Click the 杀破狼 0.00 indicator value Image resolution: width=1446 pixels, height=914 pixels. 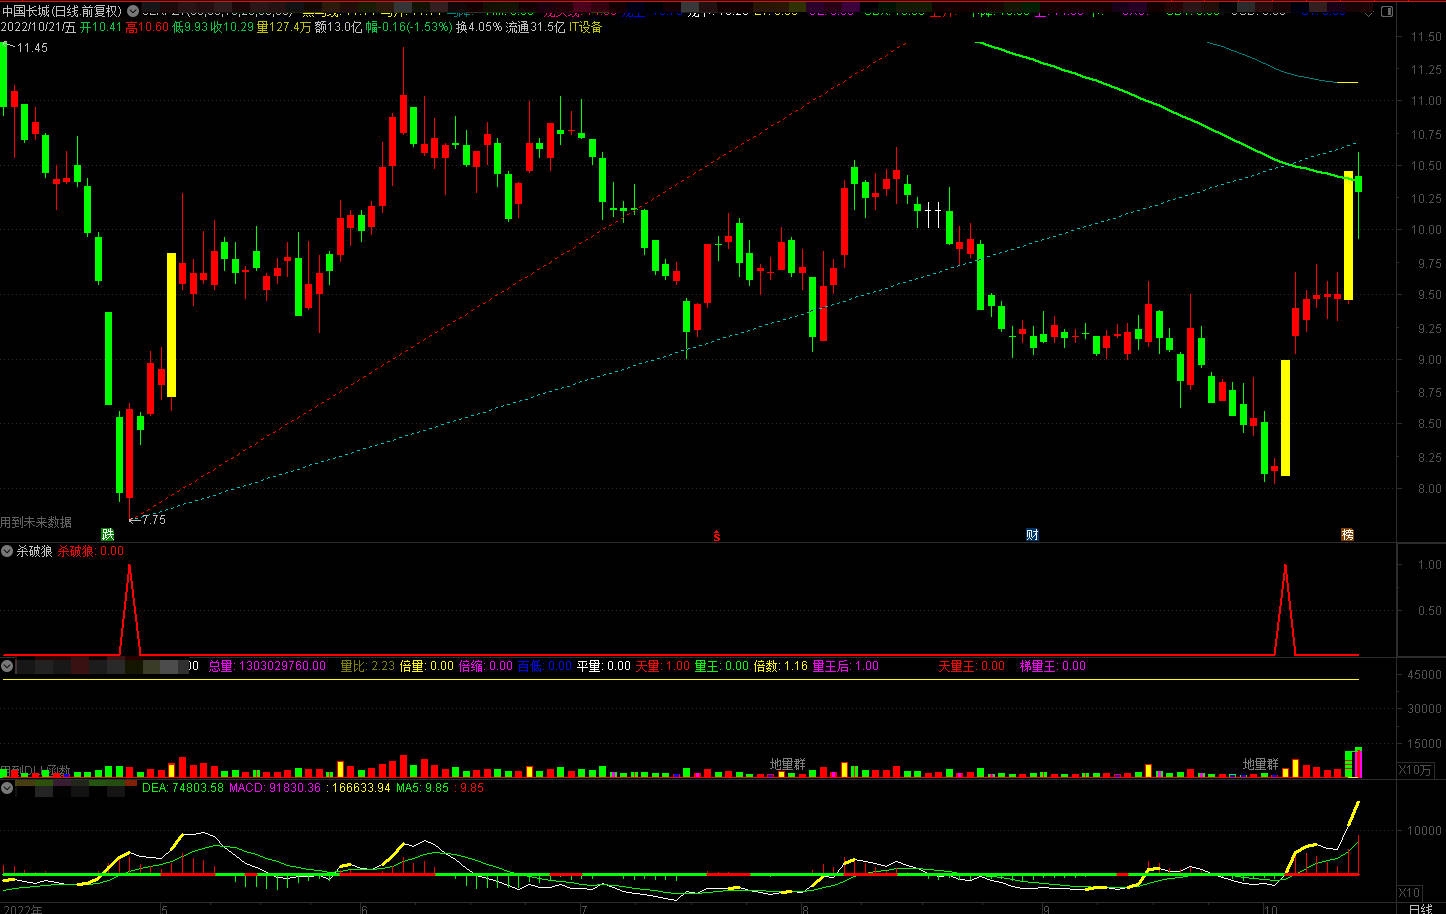pos(91,551)
